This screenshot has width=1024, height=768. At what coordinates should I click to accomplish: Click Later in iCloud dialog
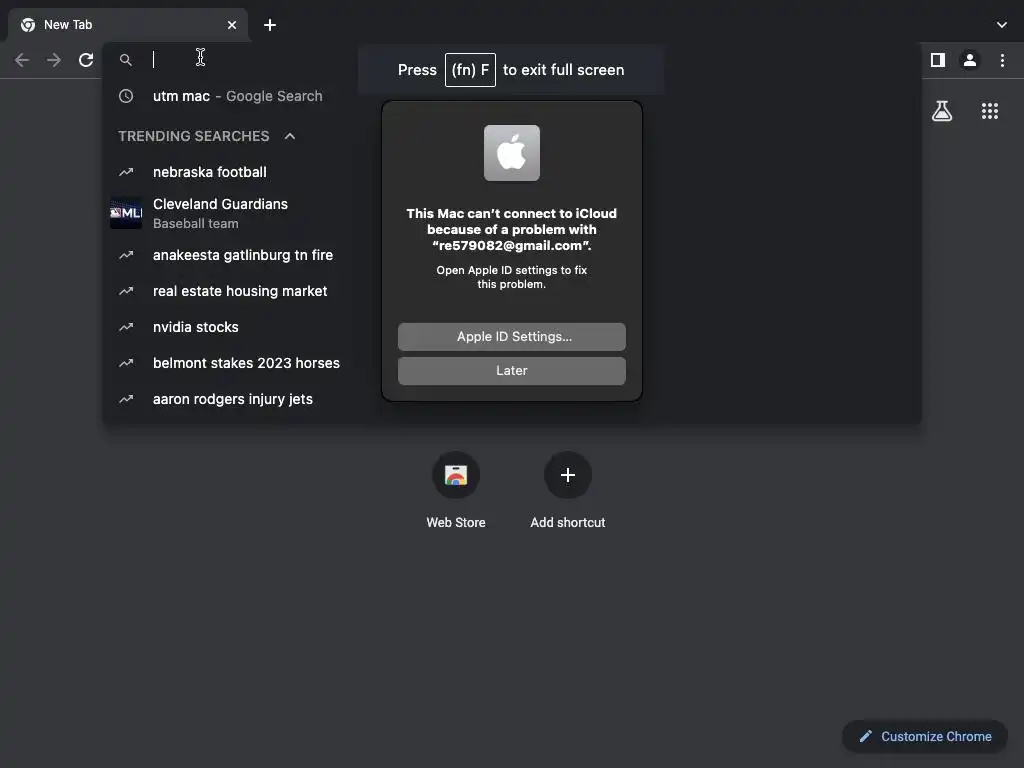point(511,370)
